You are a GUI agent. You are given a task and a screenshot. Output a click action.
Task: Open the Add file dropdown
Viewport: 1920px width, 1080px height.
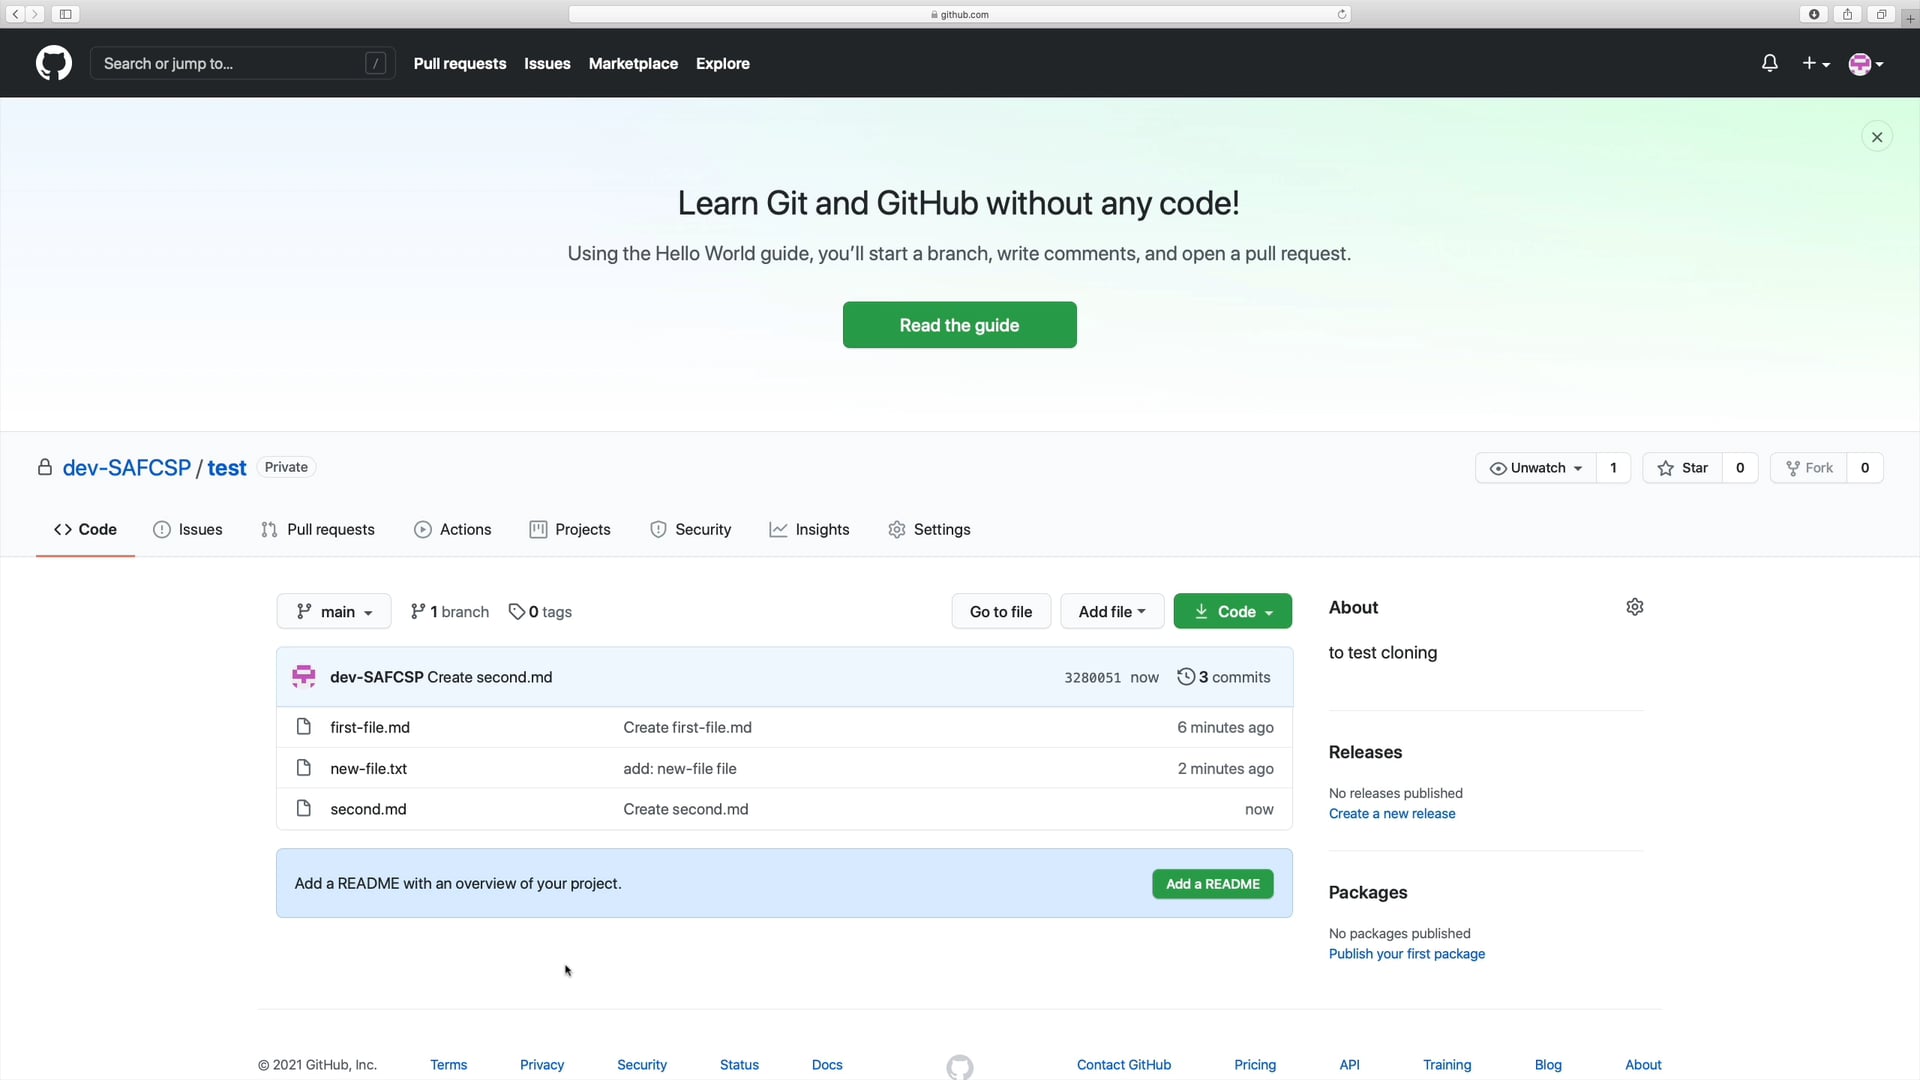click(1112, 612)
